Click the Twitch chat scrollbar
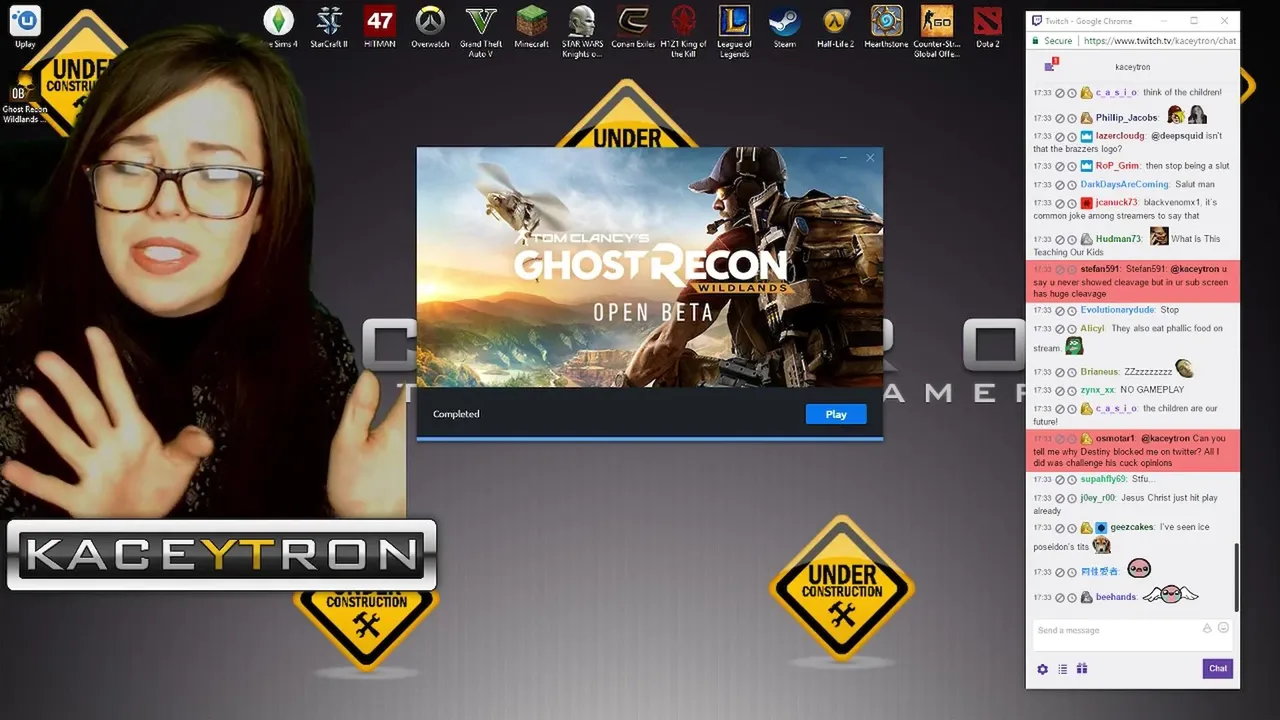The height and width of the screenshot is (720, 1280). point(1236,577)
